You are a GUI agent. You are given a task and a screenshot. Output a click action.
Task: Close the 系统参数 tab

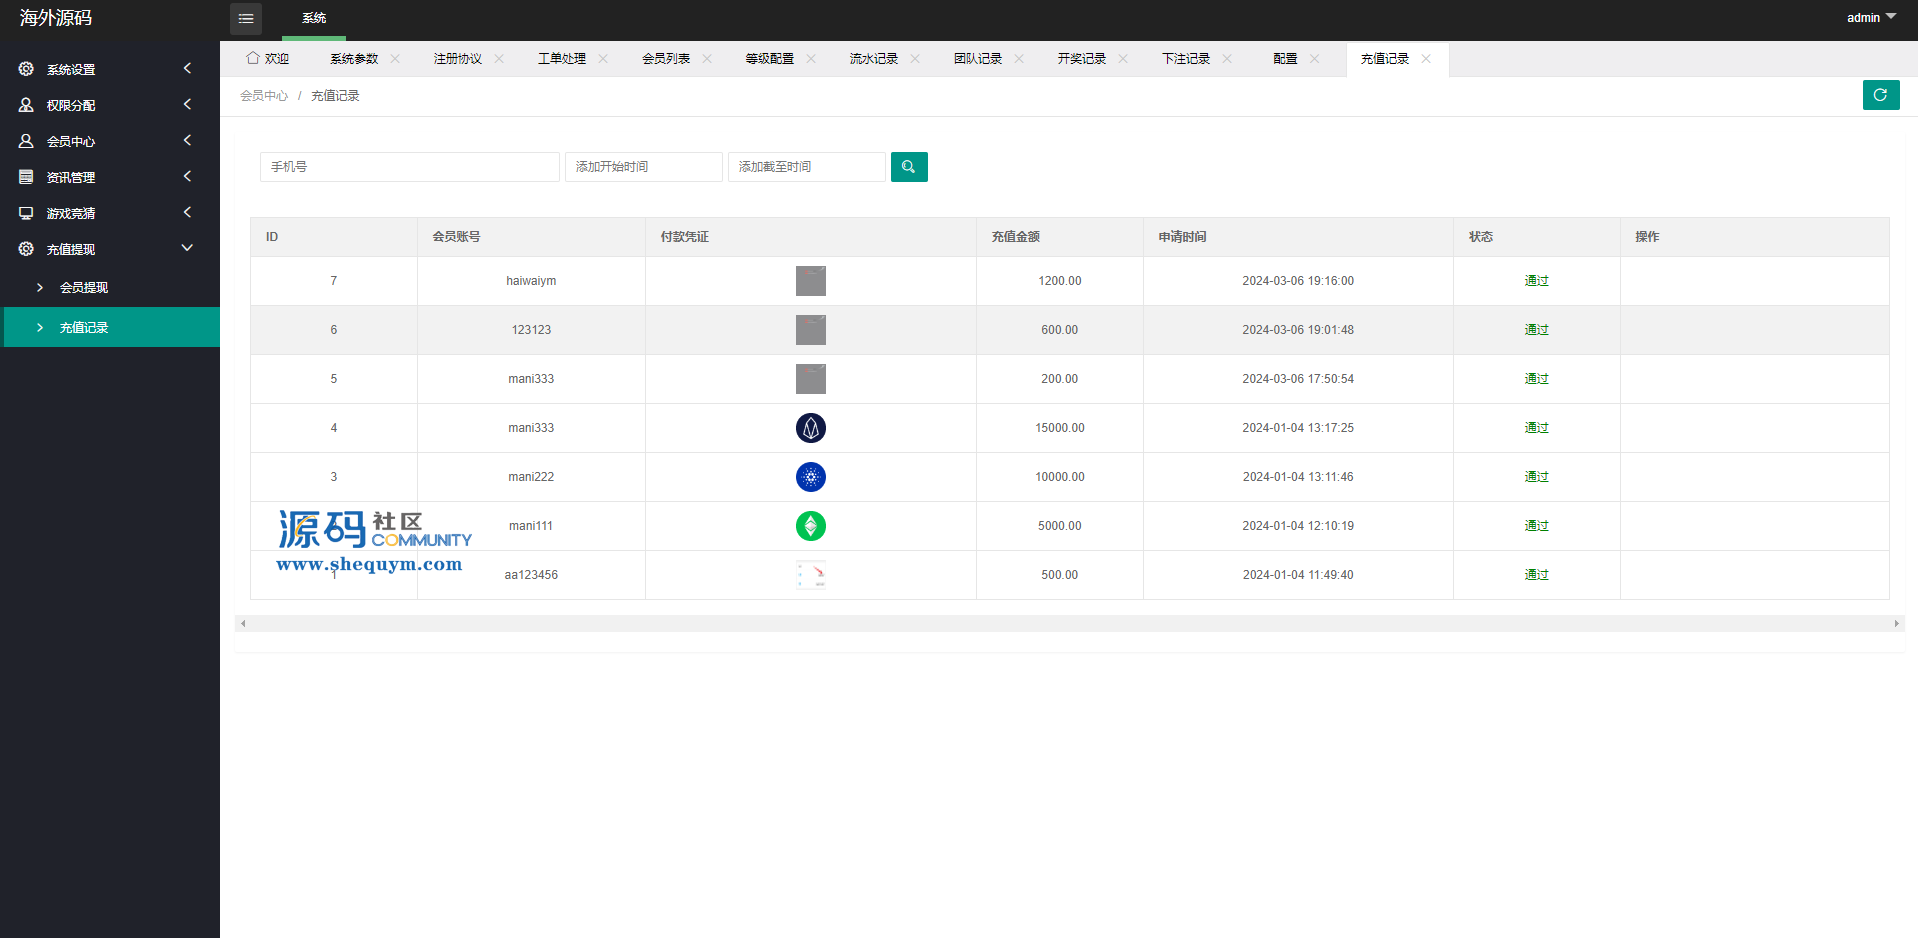[395, 59]
